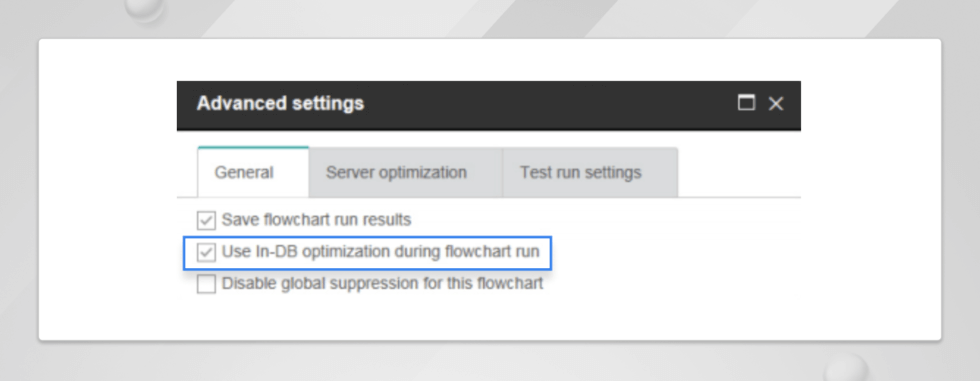Maximize the Advanced settings dialog
The height and width of the screenshot is (381, 980).
pos(746,103)
